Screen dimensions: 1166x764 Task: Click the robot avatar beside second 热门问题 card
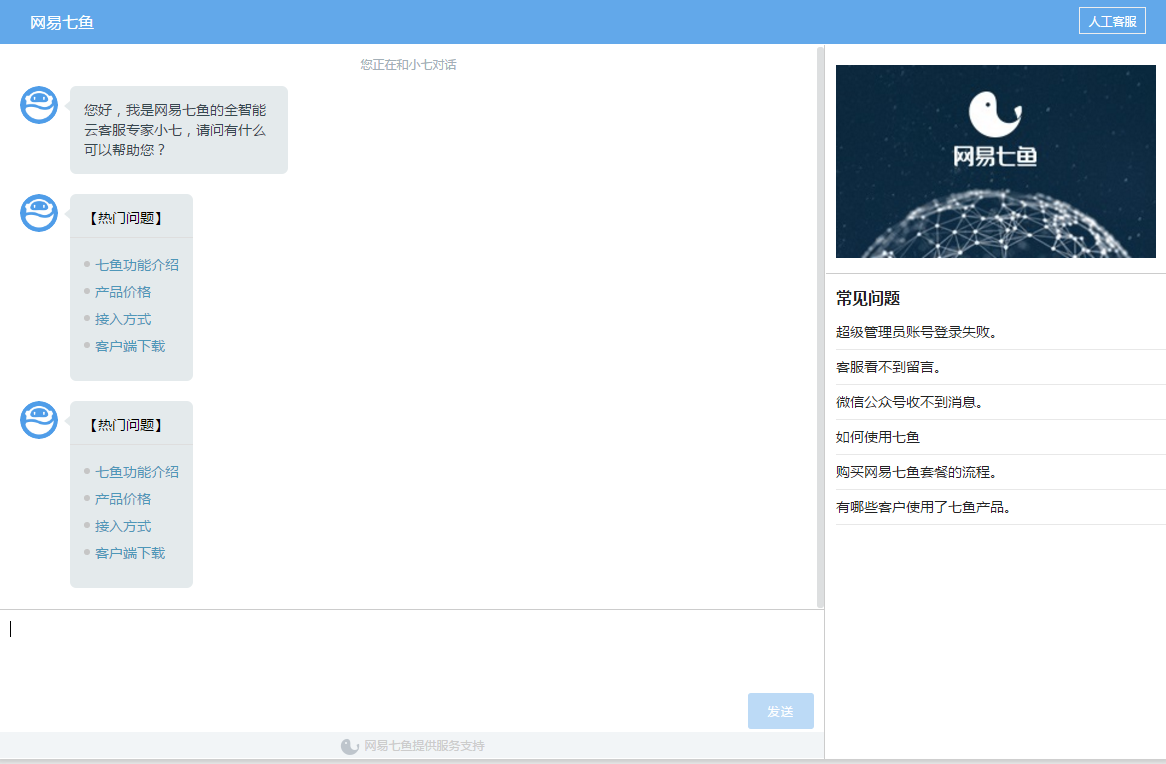pos(39,420)
